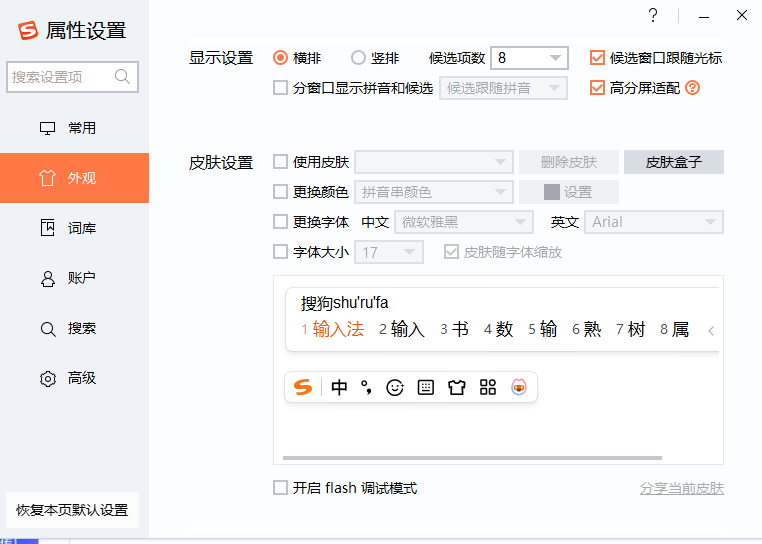The image size is (762, 544).
Task: Click candidate 6 熟 in preview
Action: click(586, 329)
